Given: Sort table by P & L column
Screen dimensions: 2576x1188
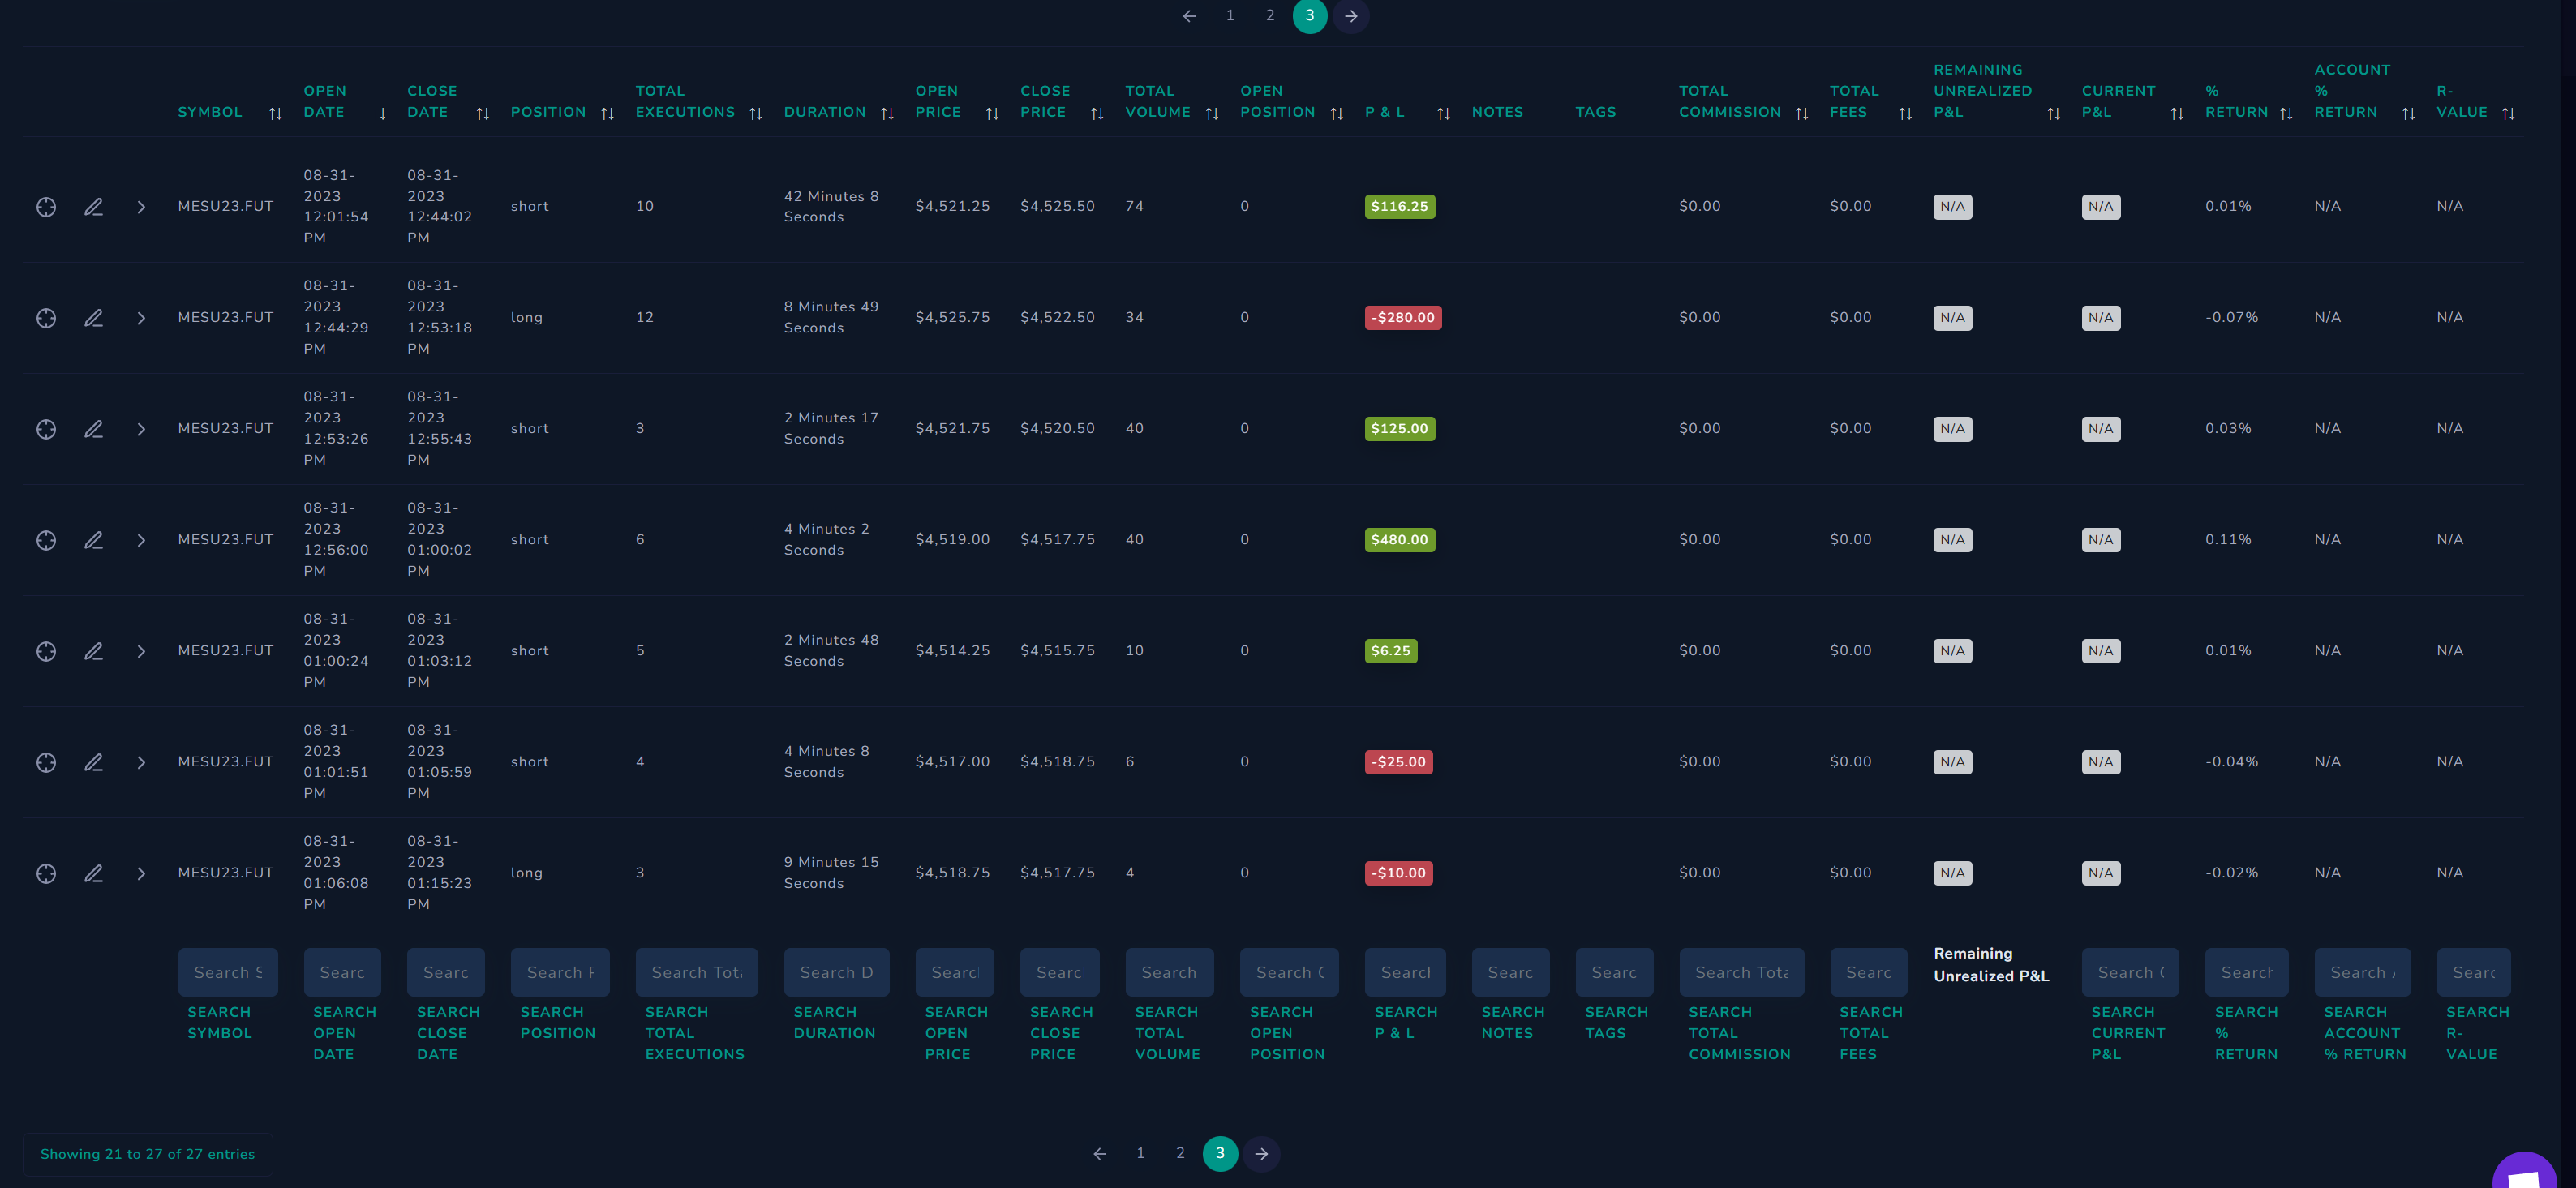Looking at the screenshot, I should (x=1443, y=114).
